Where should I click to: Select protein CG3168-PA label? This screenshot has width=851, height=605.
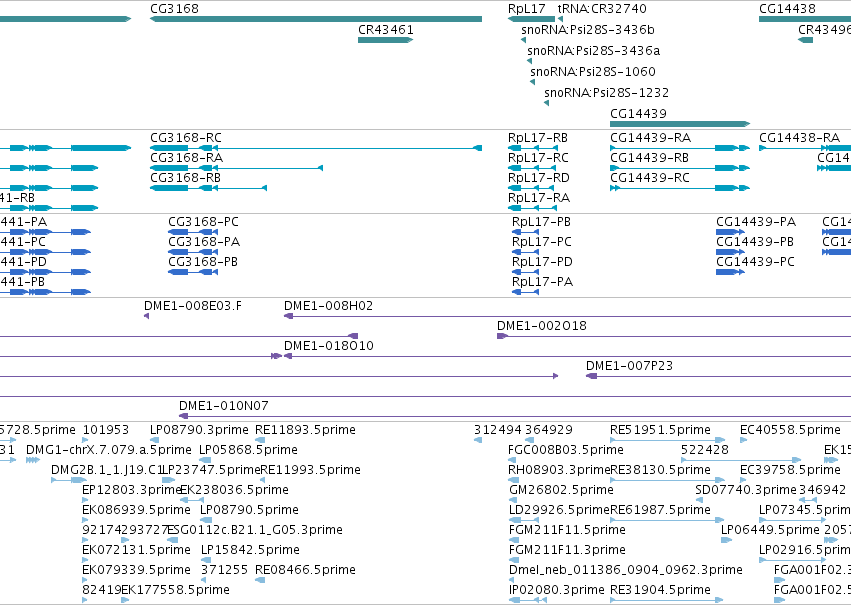(x=204, y=242)
